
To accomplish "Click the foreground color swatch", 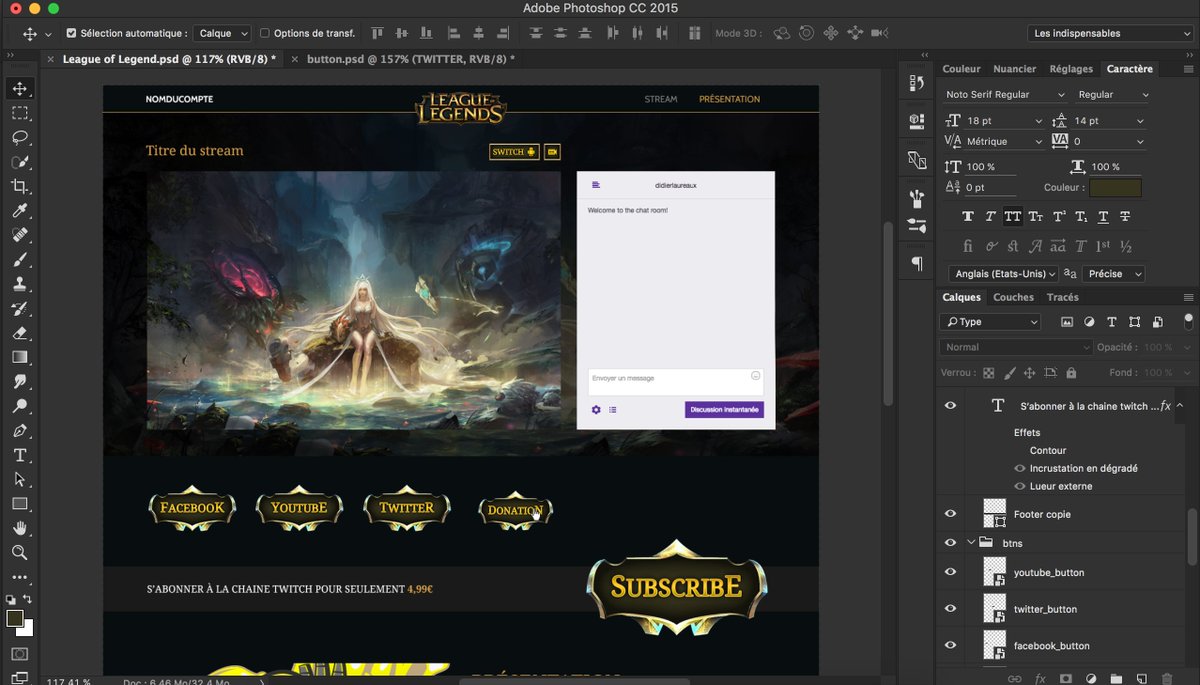I will pos(14,619).
